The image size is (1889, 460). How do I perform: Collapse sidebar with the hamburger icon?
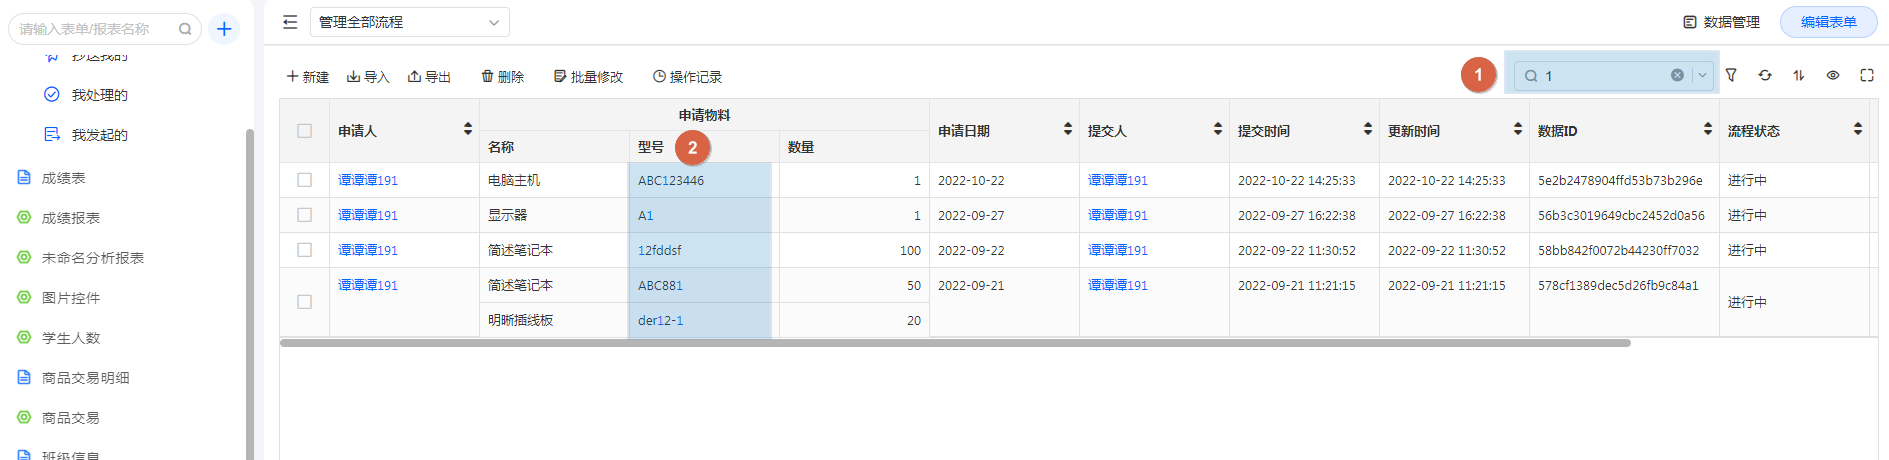tap(290, 22)
